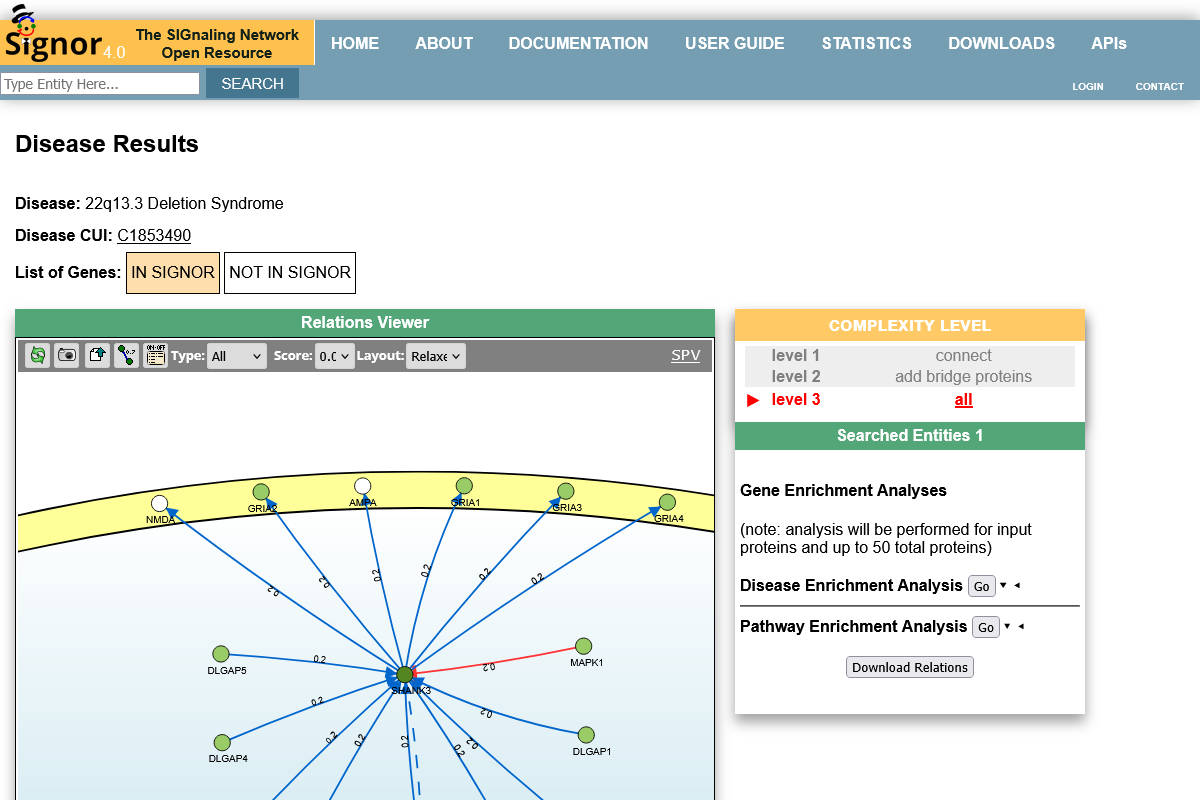Click inside the Type Entity Here search field
This screenshot has width=1200, height=800.
pyautogui.click(x=100, y=83)
